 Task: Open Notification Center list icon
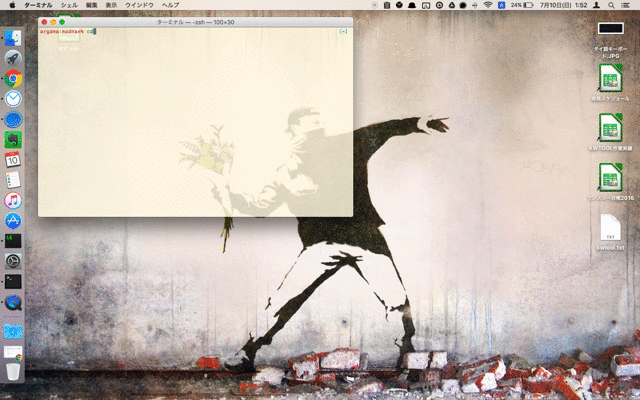pos(625,5)
